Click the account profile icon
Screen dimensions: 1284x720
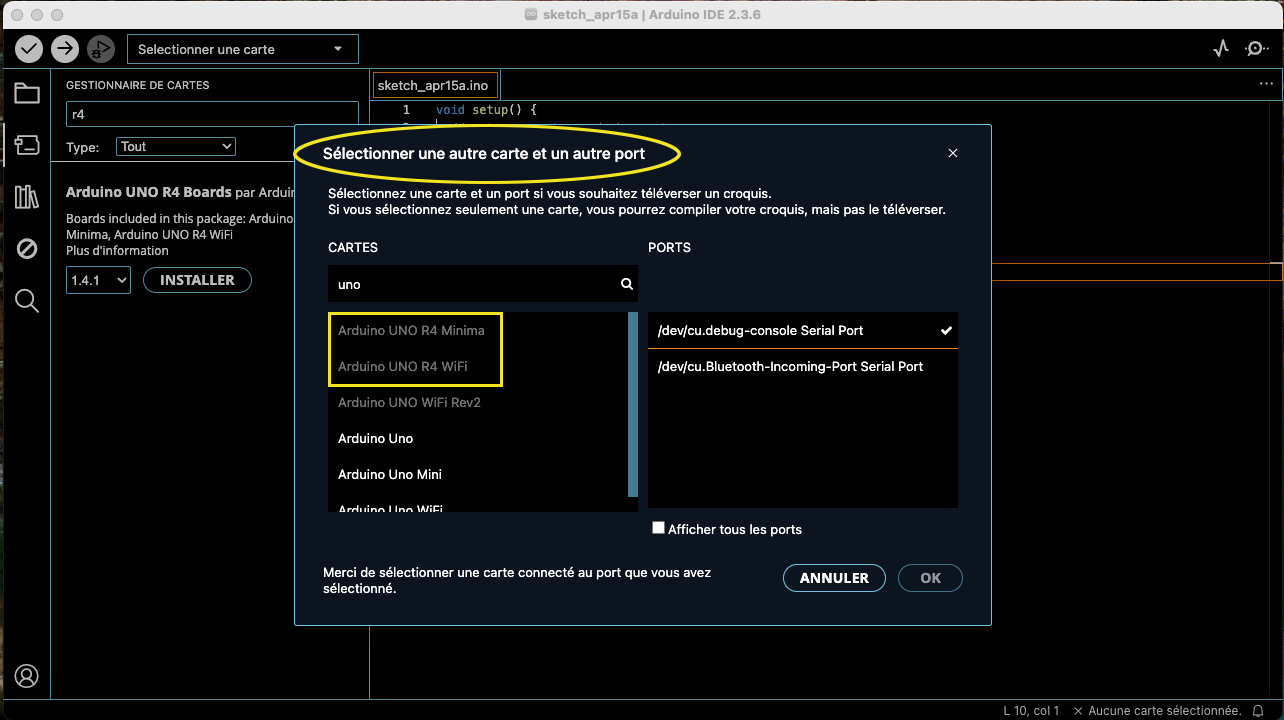(27, 676)
